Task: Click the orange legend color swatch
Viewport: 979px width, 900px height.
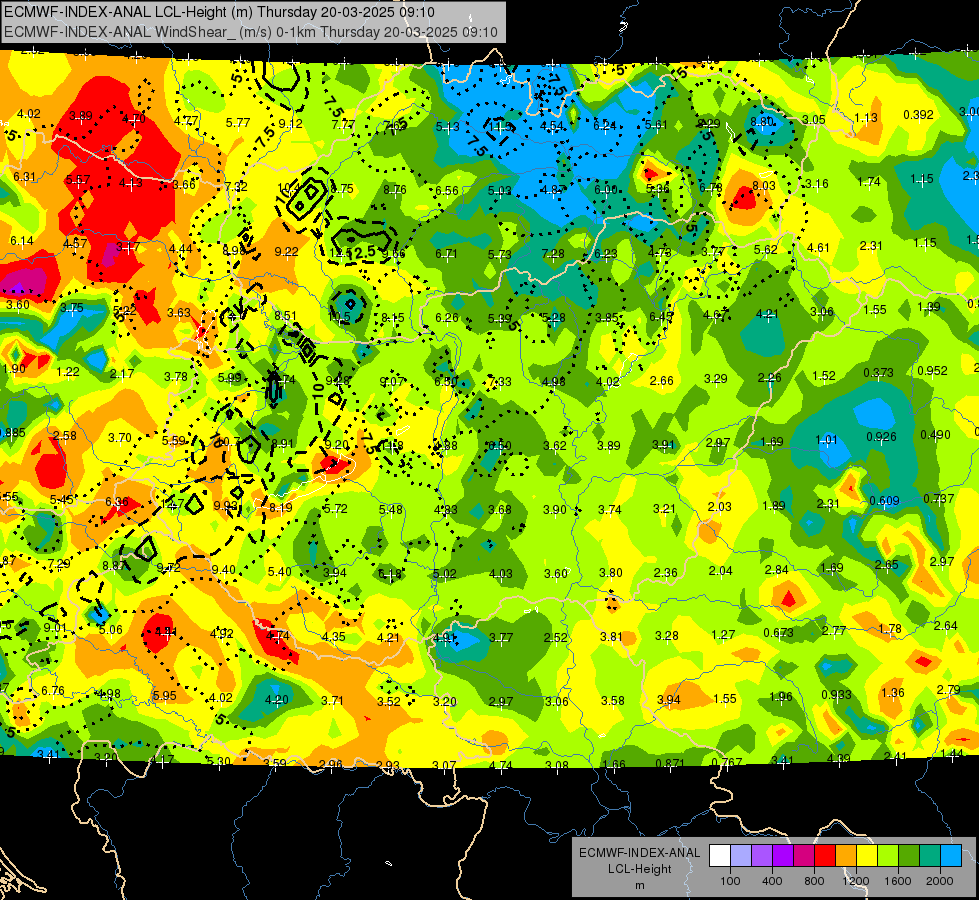Action: point(846,856)
